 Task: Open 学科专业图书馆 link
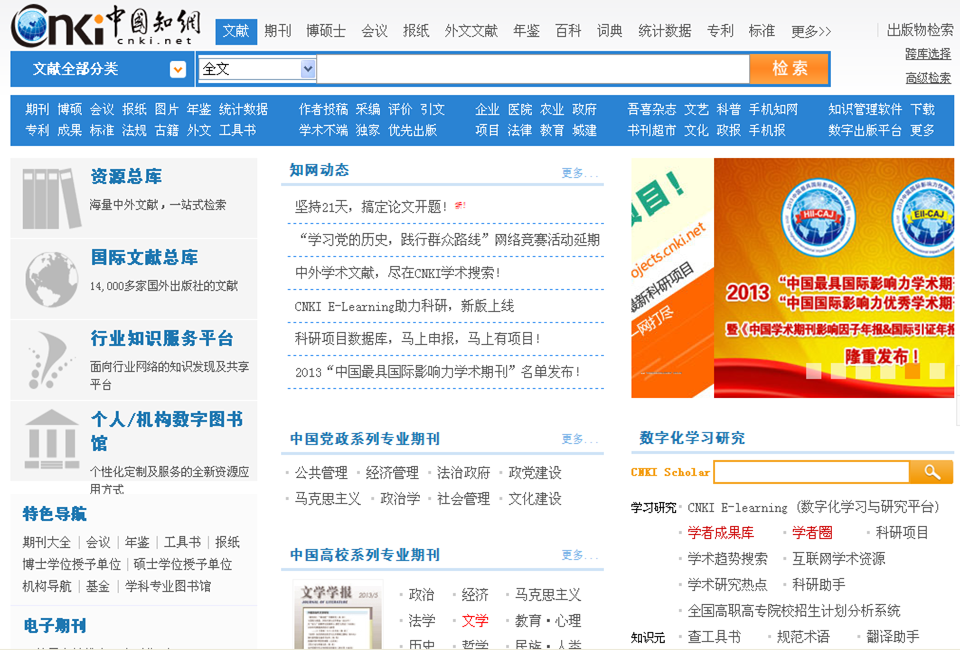tap(168, 586)
